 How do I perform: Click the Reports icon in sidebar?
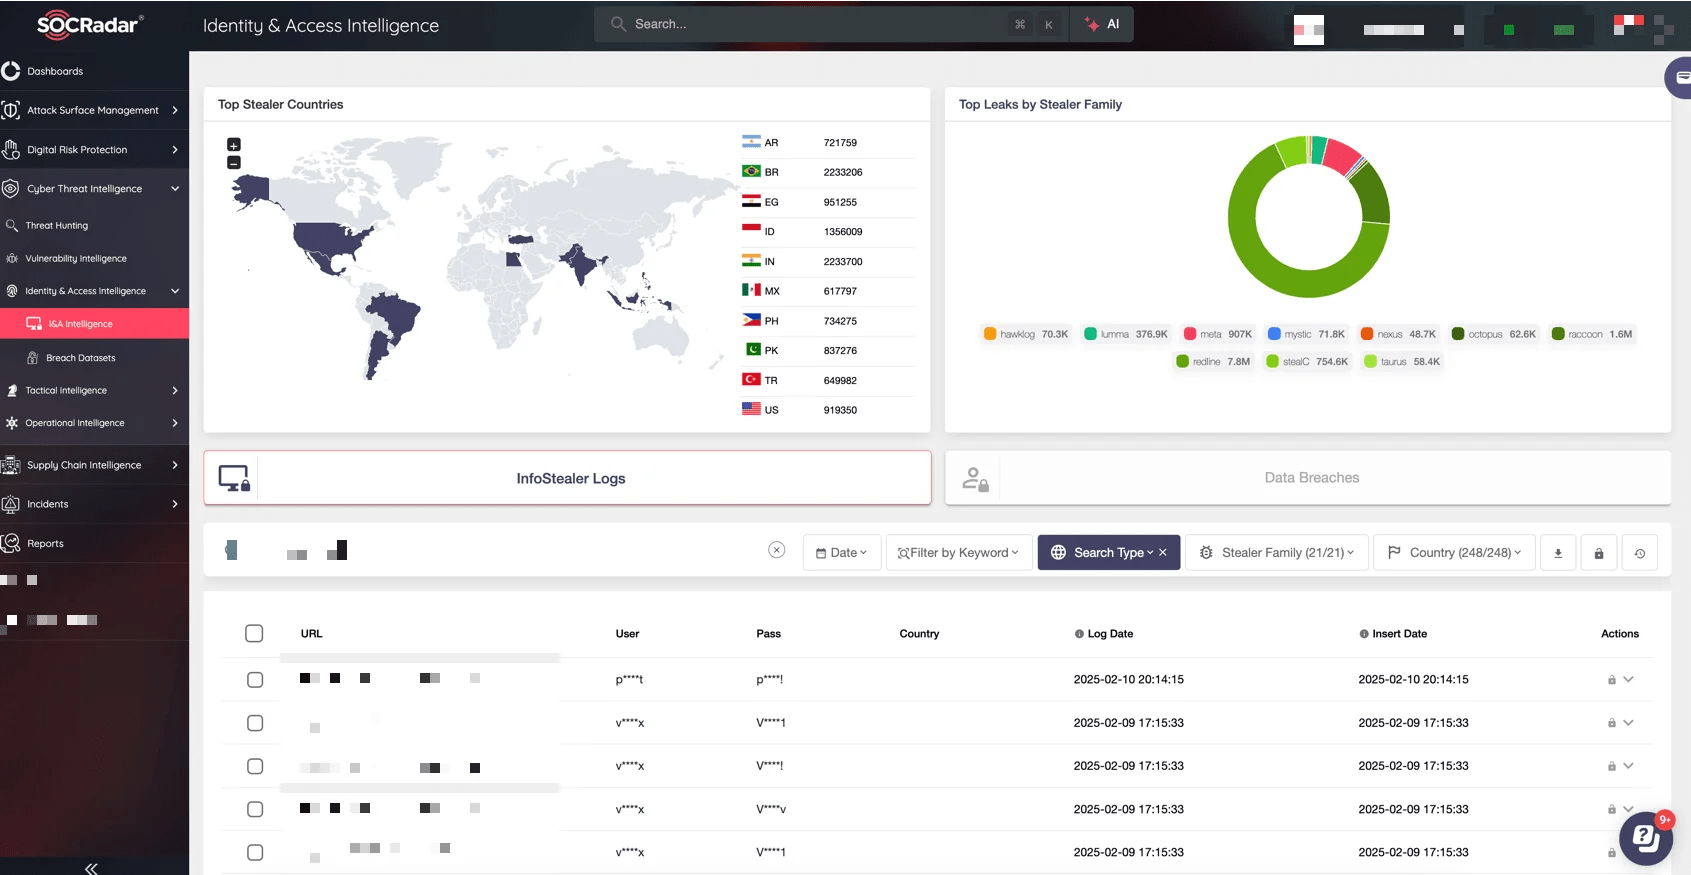tap(11, 543)
